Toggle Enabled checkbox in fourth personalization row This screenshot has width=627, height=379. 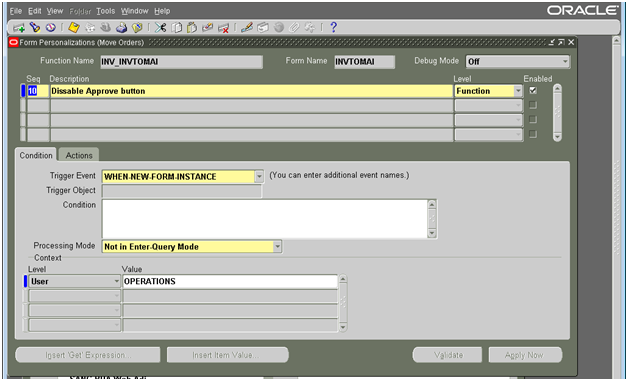coord(533,134)
